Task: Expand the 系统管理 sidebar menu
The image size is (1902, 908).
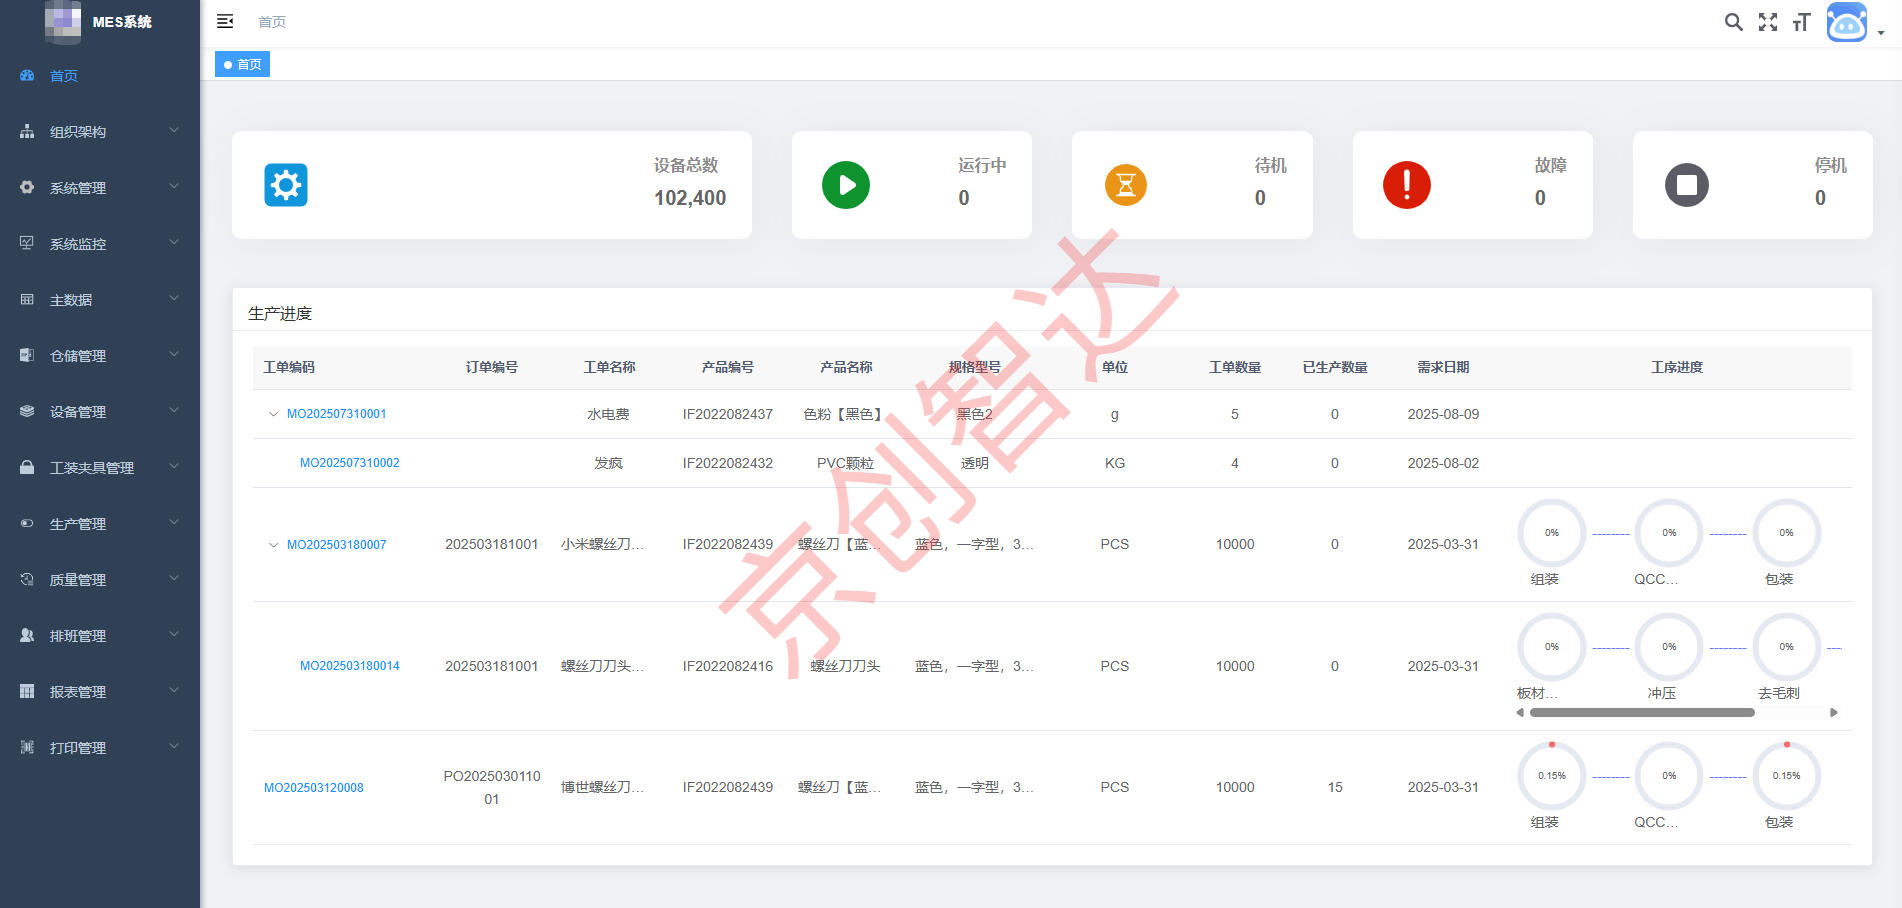Action: point(97,187)
